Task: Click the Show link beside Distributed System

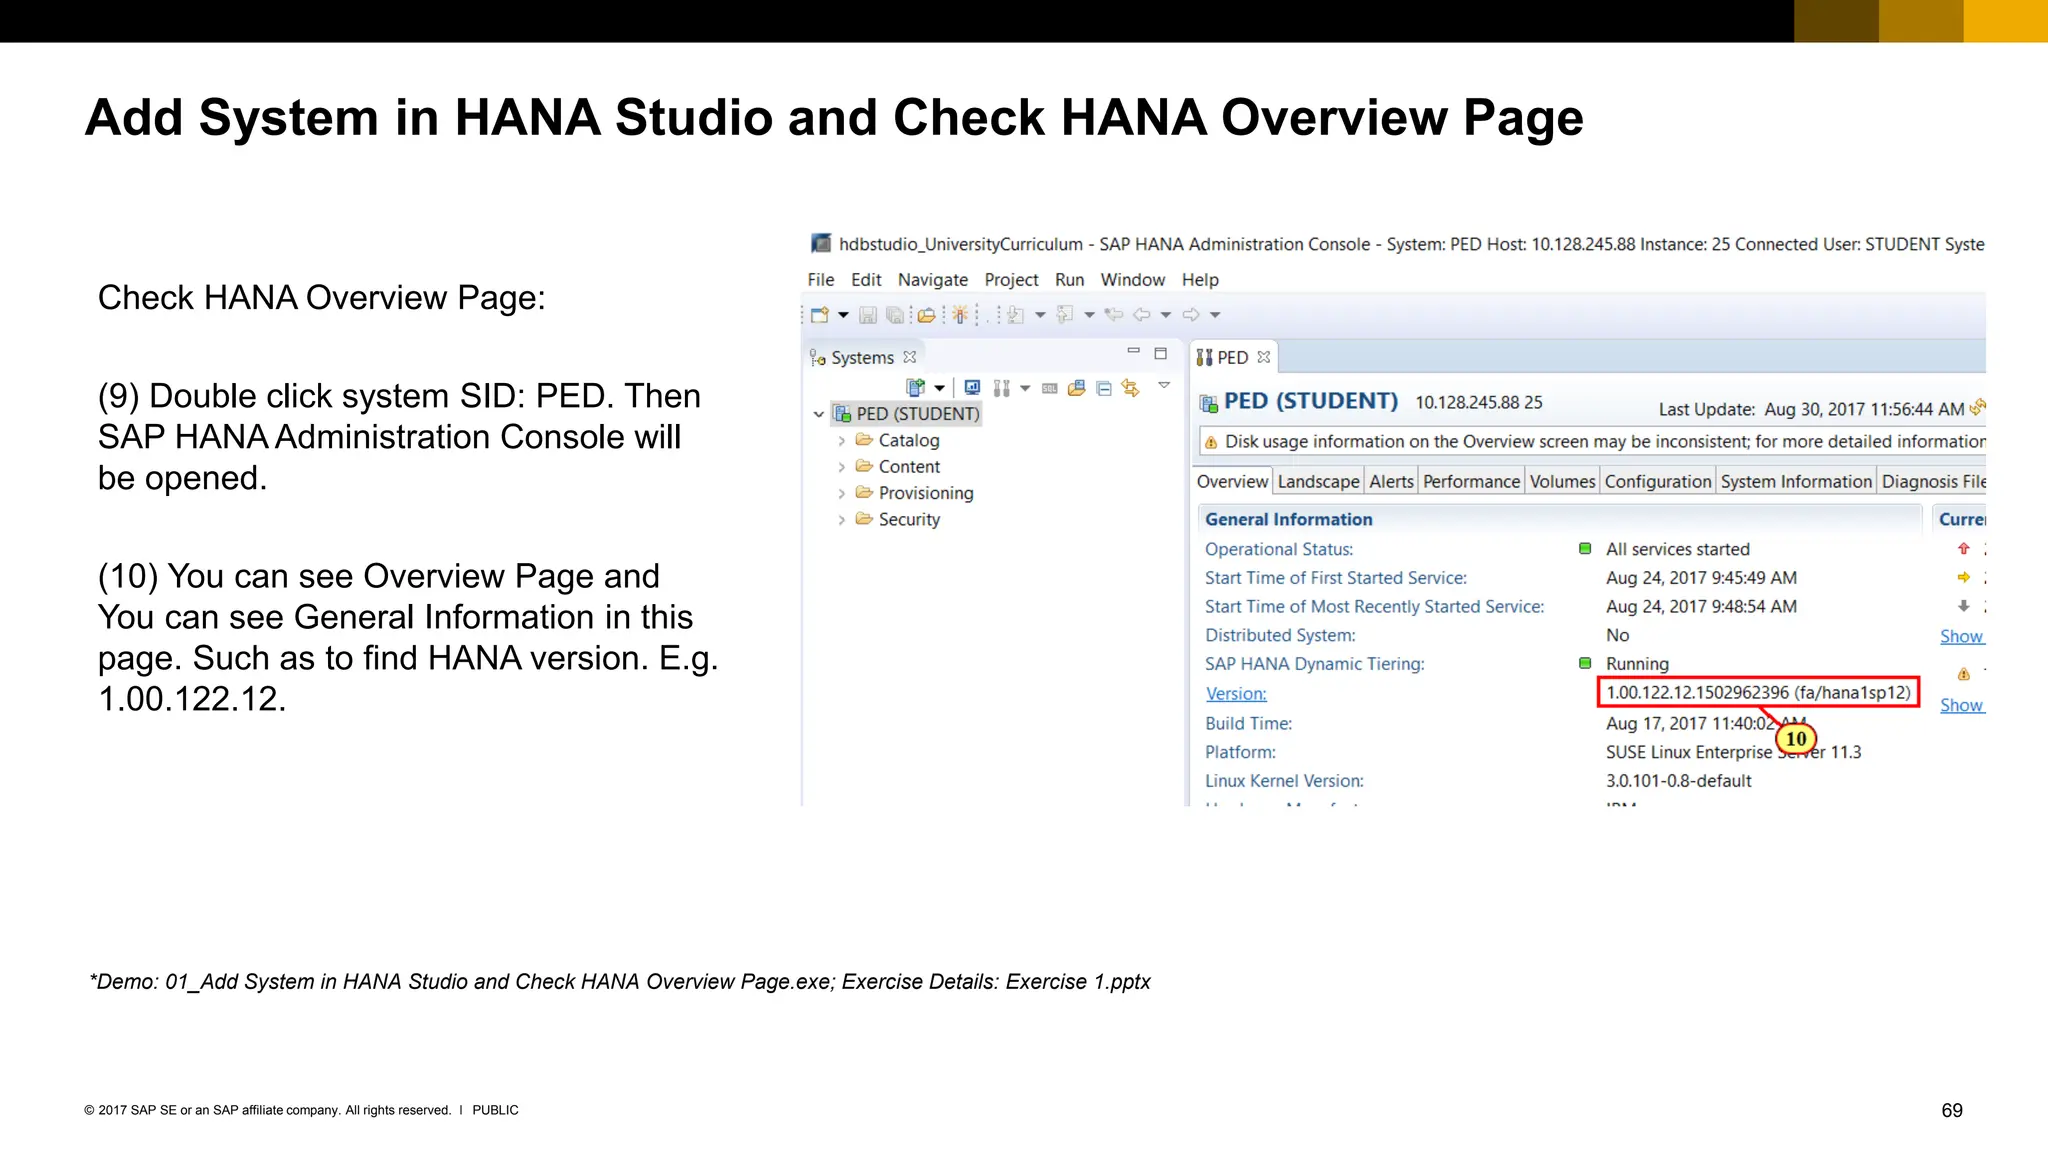Action: (x=1961, y=637)
